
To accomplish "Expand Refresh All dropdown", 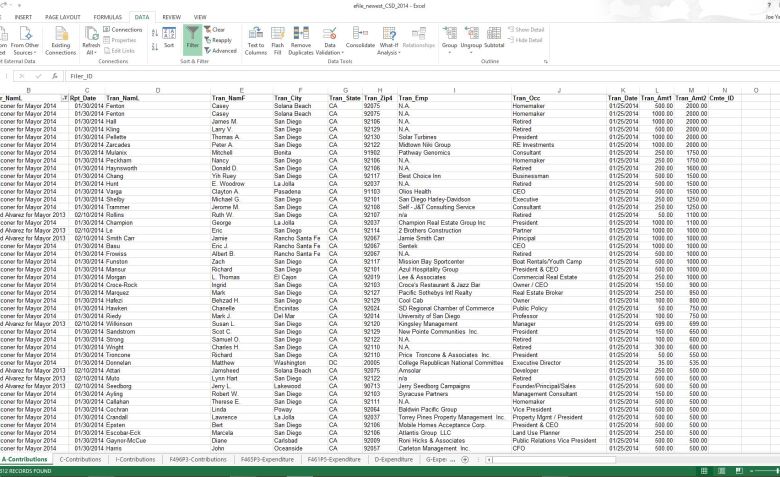I will pyautogui.click(x=91, y=52).
